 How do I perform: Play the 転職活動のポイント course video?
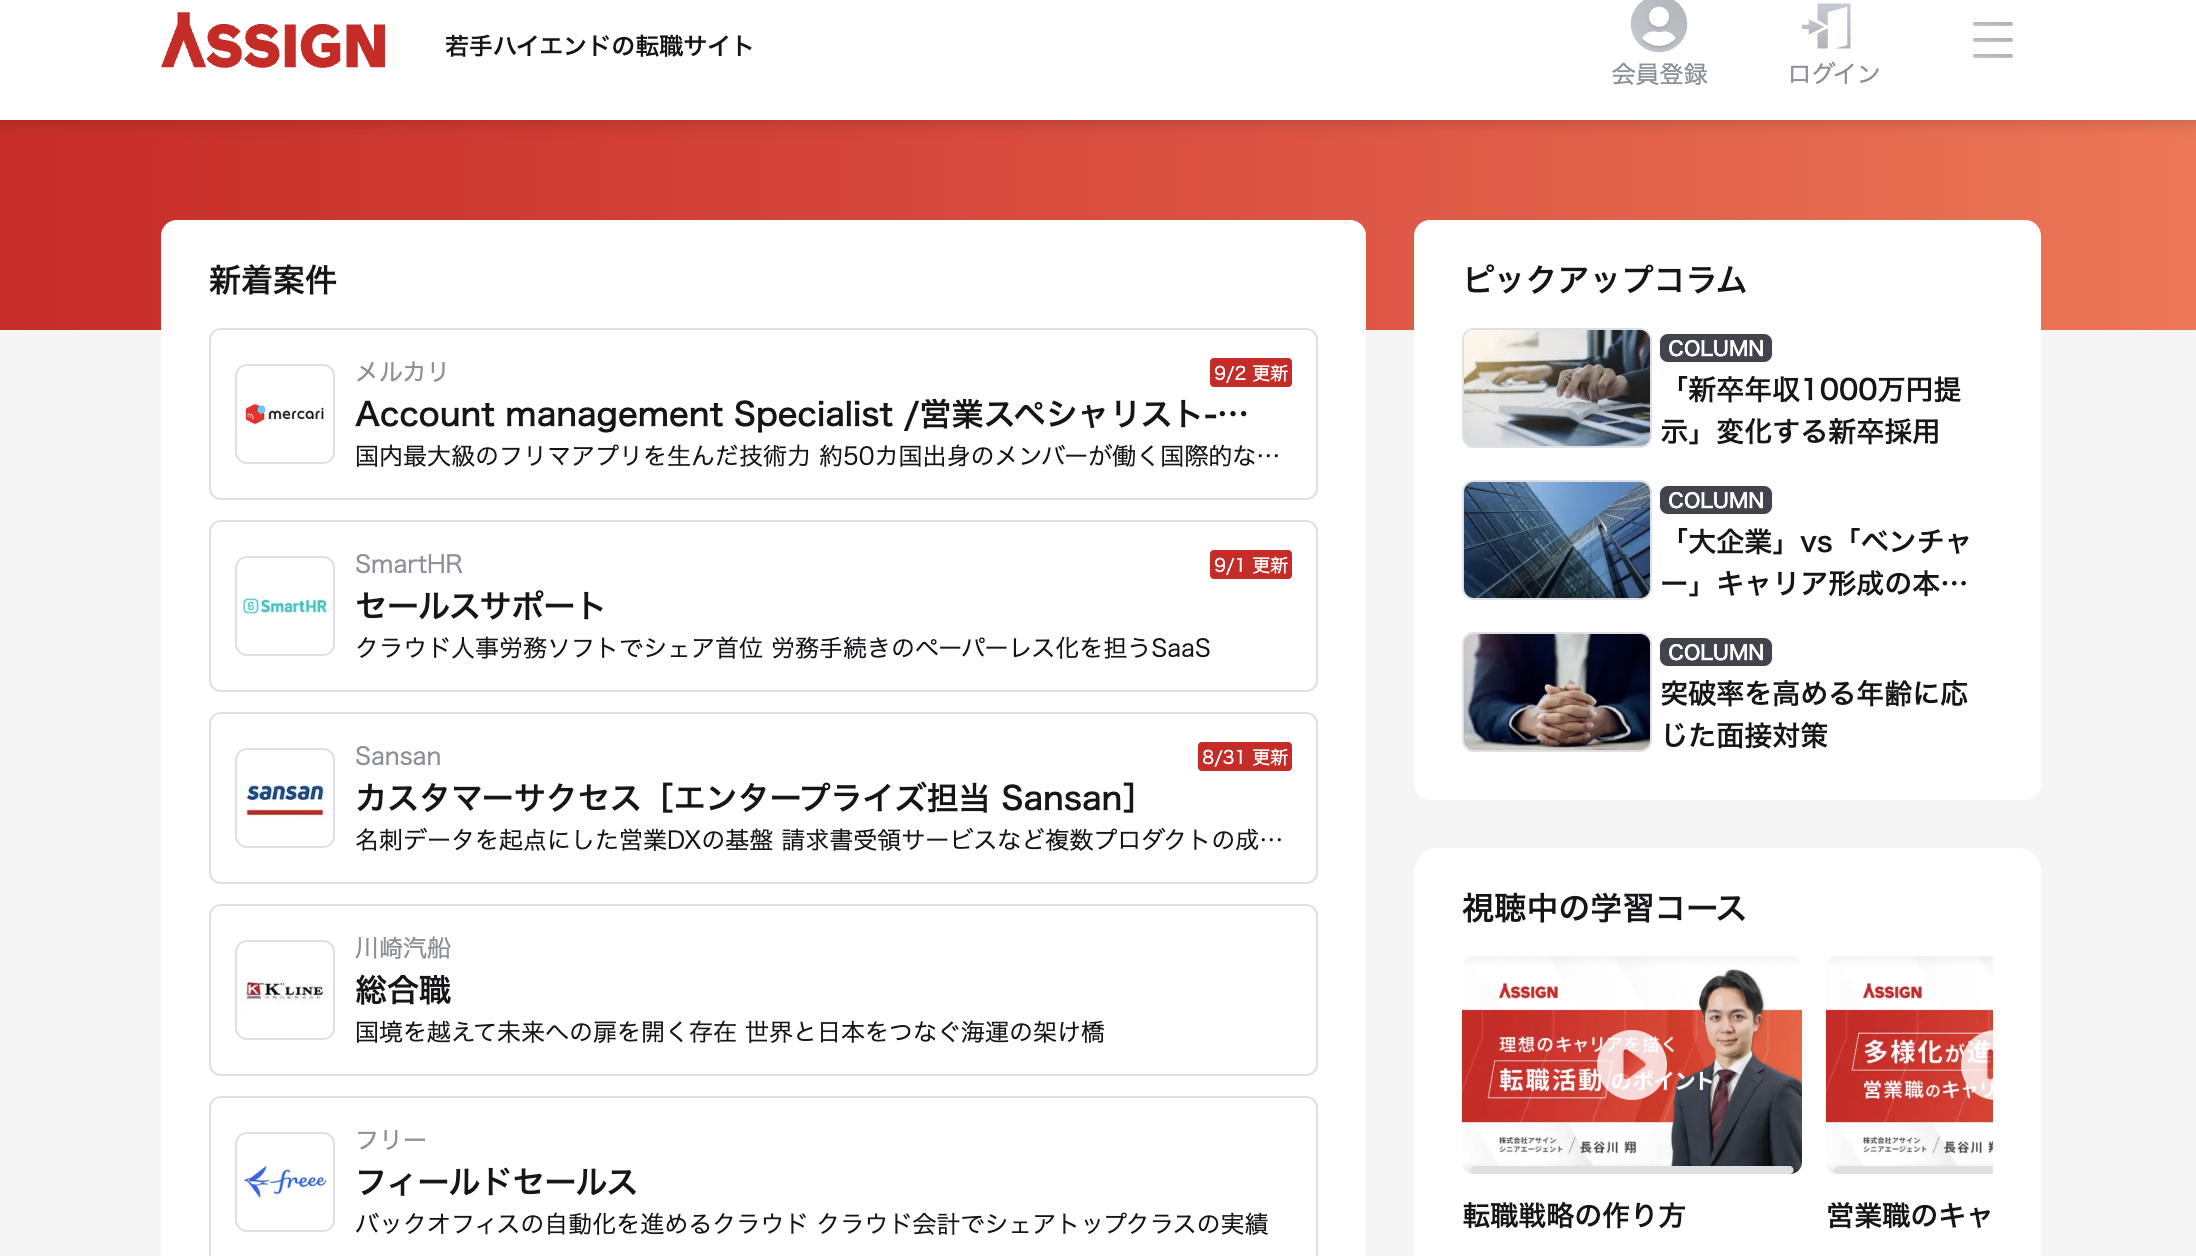pyautogui.click(x=1632, y=1065)
